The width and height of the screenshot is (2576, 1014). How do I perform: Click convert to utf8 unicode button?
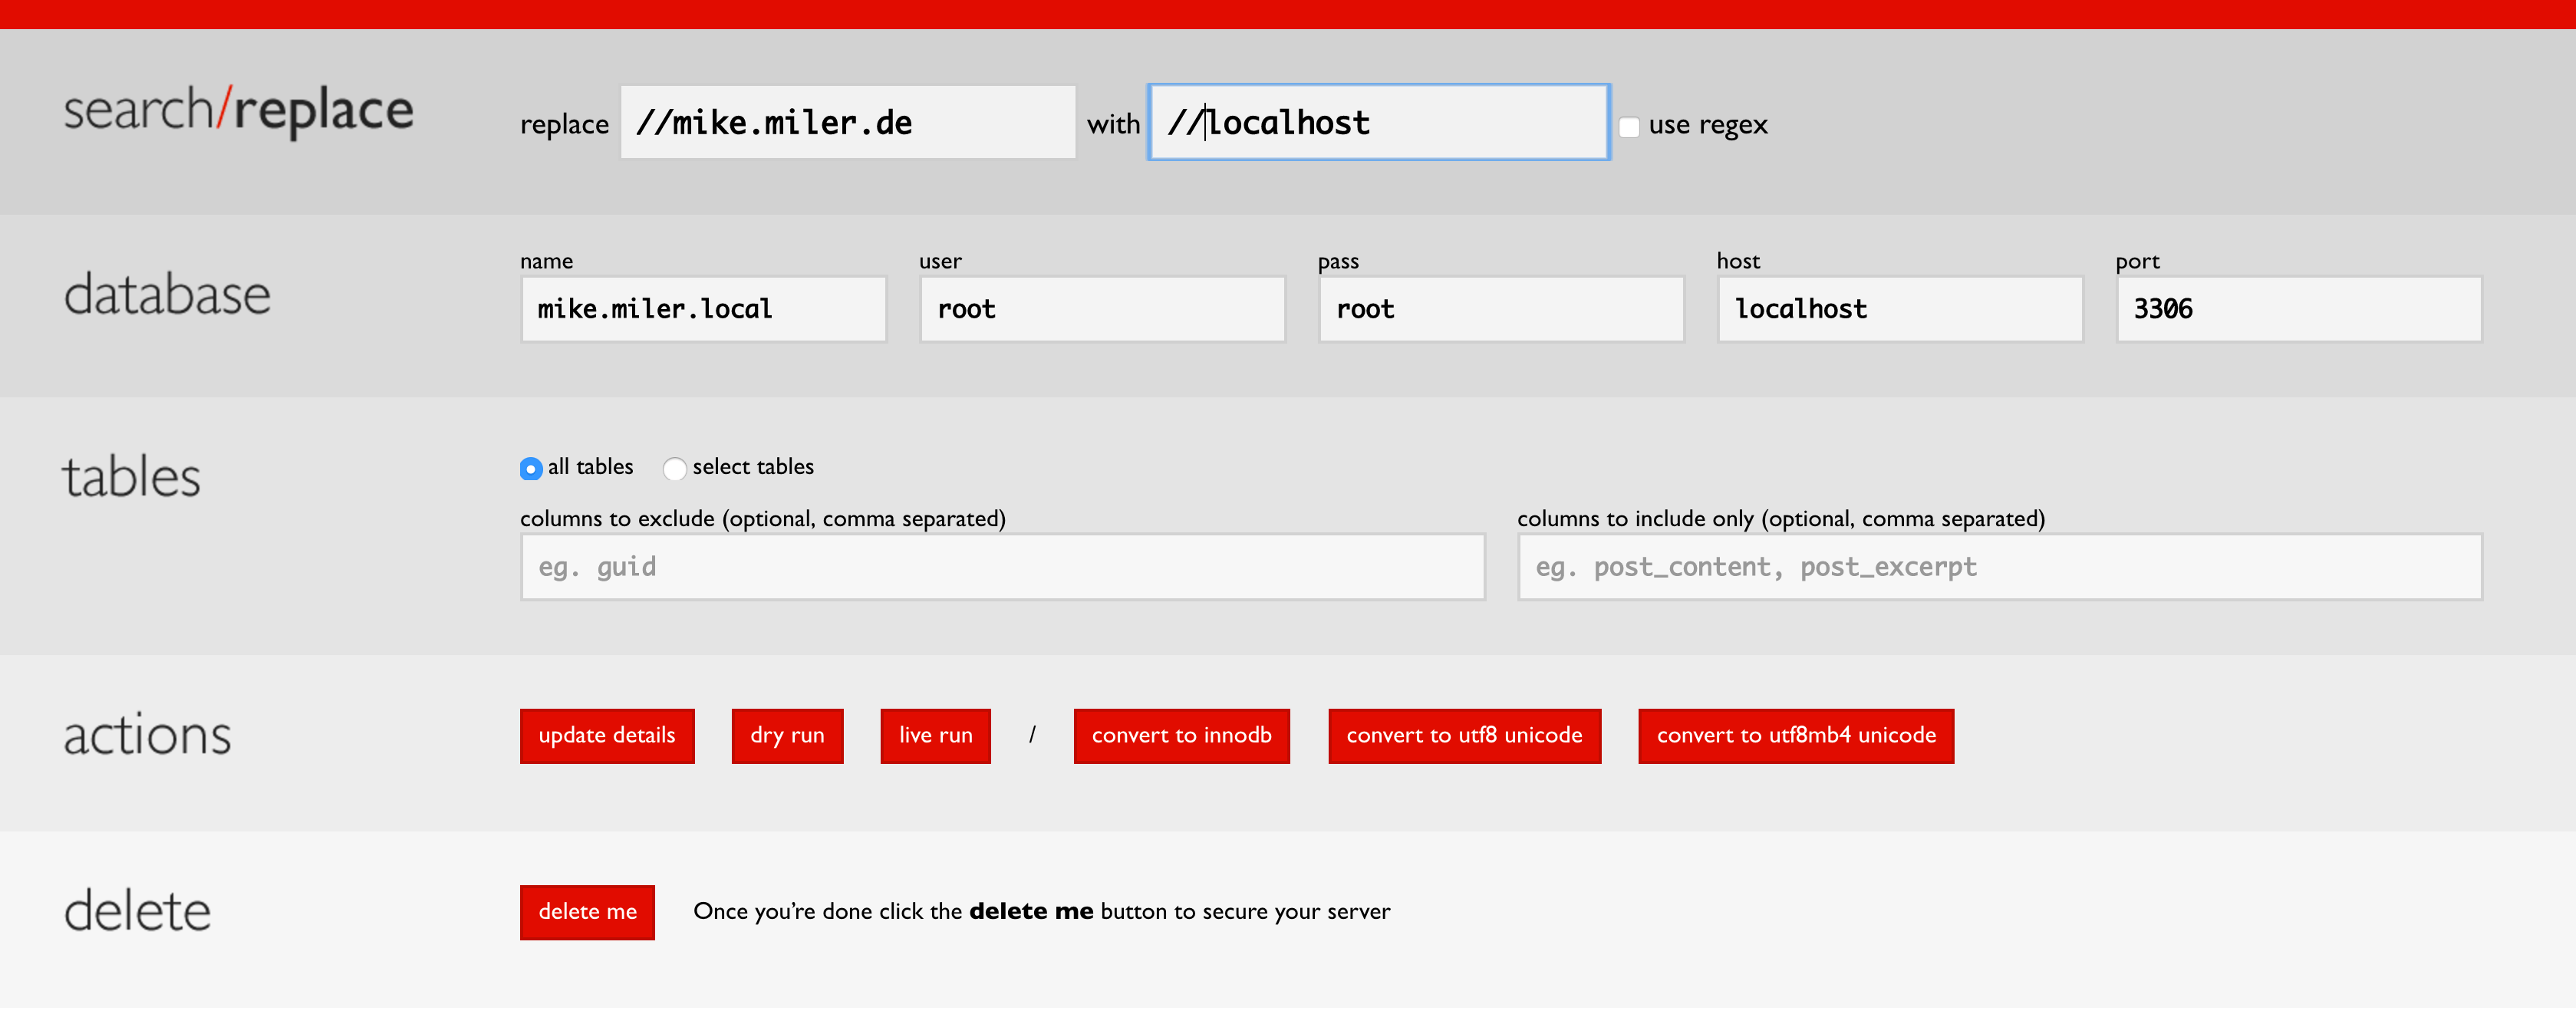[1464, 736]
